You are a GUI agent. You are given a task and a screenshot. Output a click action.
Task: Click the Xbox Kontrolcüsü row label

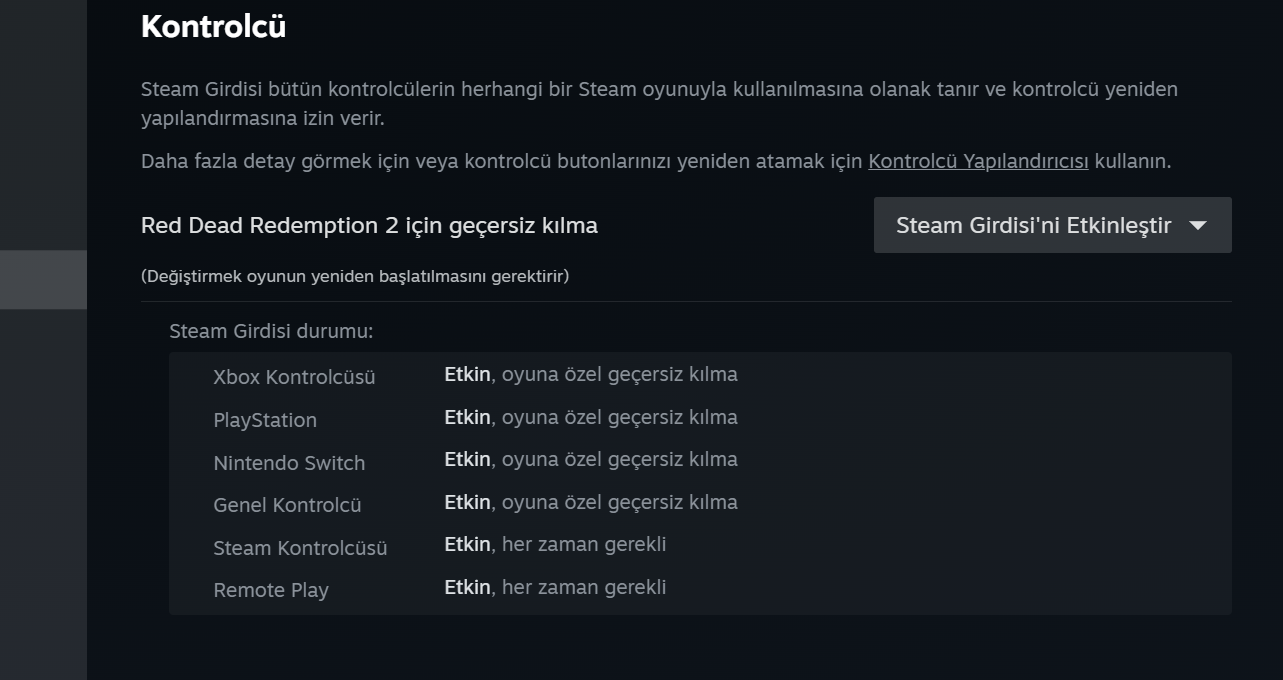click(x=294, y=377)
